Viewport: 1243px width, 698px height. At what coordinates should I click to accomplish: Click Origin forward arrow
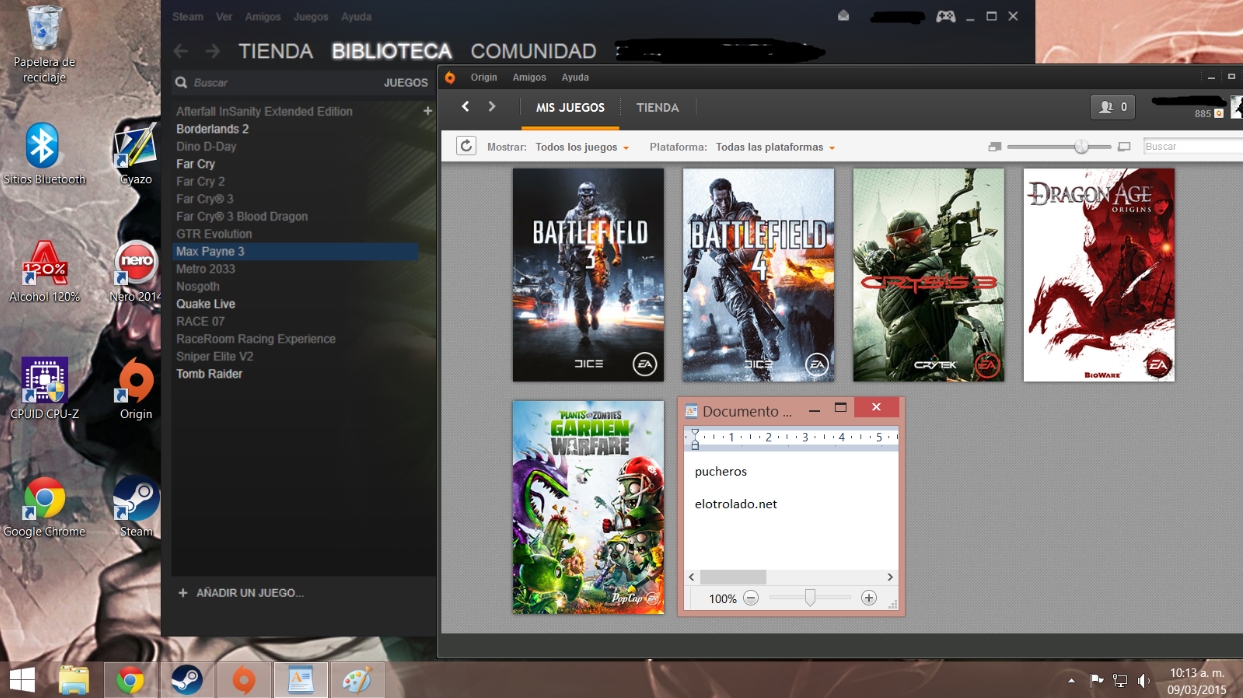(x=492, y=107)
